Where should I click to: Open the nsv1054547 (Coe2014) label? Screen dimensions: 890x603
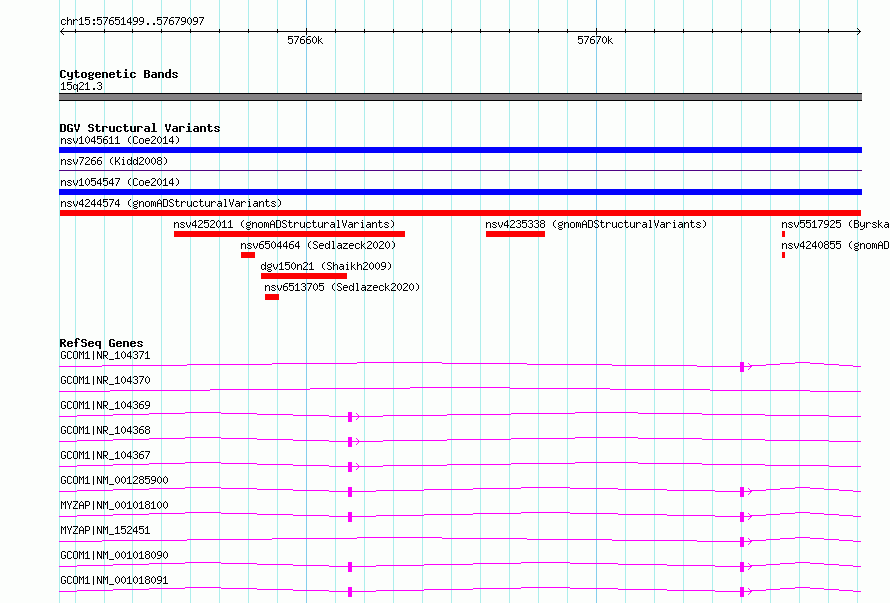120,182
